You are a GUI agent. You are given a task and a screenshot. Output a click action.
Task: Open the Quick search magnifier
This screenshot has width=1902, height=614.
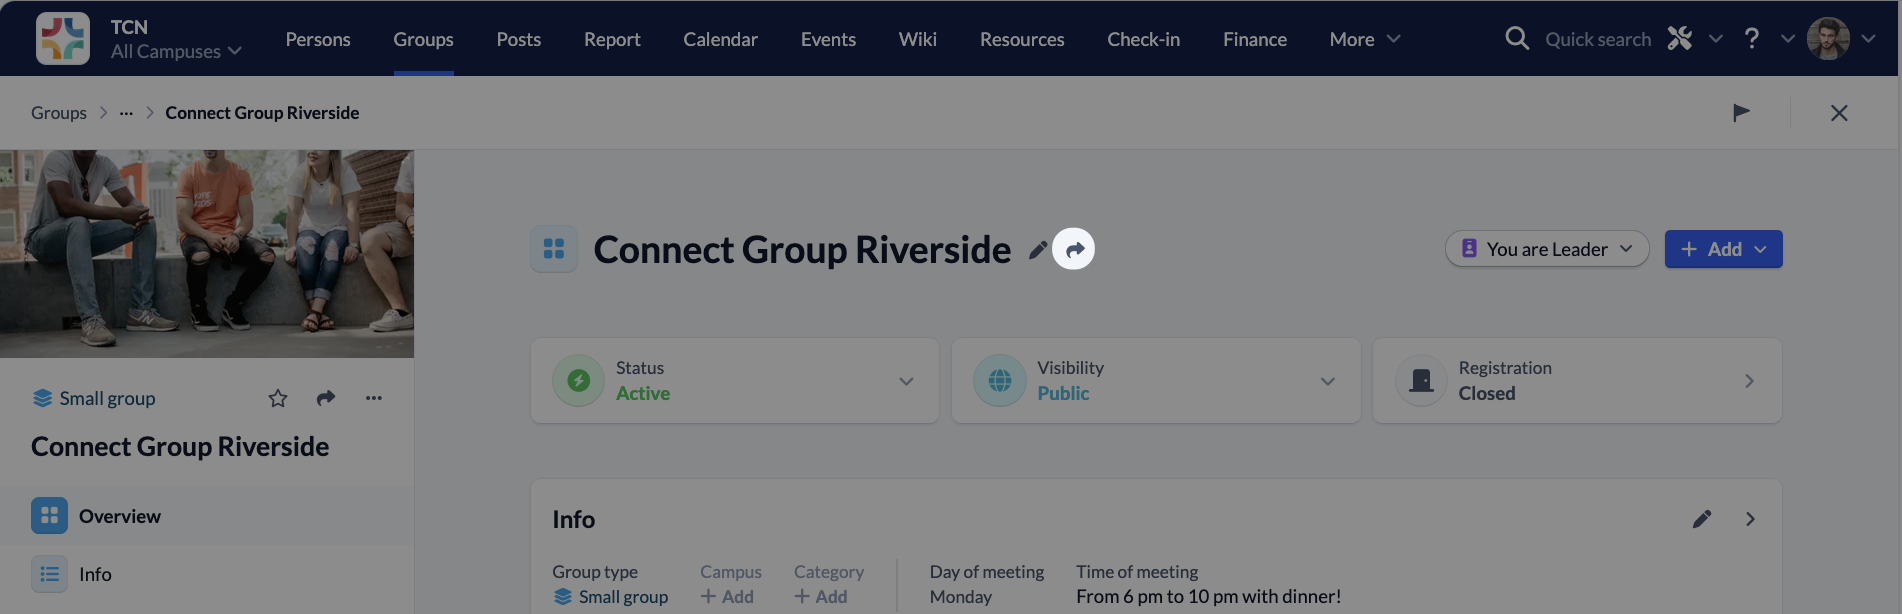tap(1517, 39)
